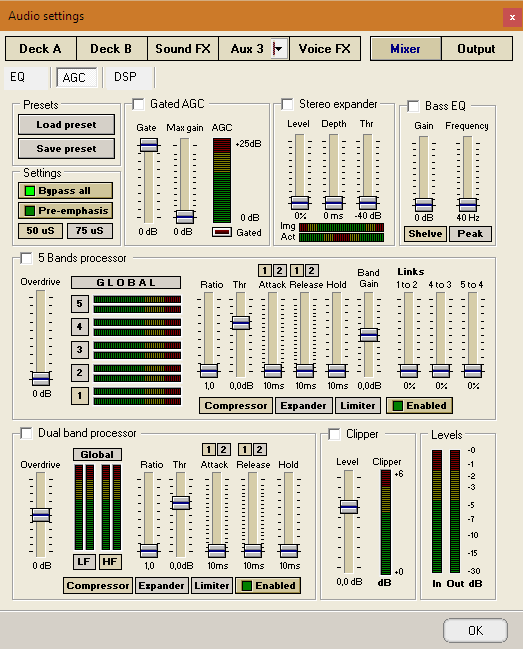Screen dimensions: 523x649
Task: Toggle the Dual band processor Enabled button
Action: coord(268,586)
